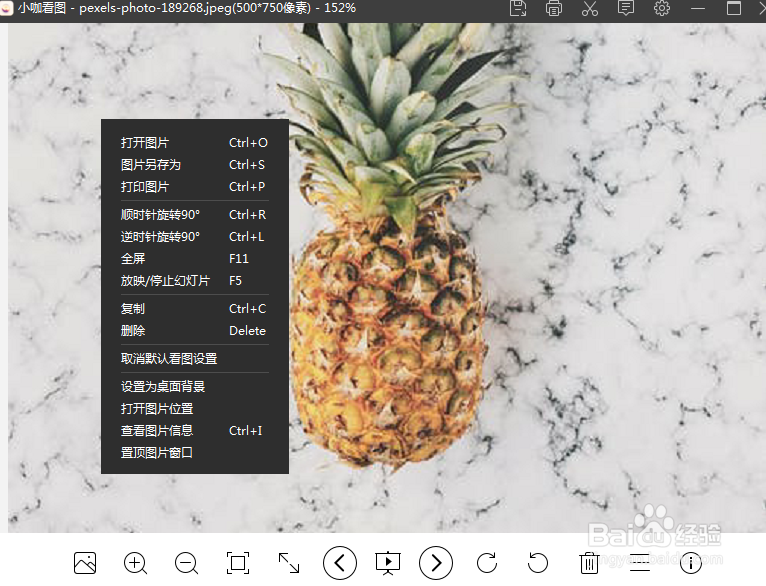This screenshot has height=586, width=766.
Task: Go to next image arrow
Action: coord(436,563)
